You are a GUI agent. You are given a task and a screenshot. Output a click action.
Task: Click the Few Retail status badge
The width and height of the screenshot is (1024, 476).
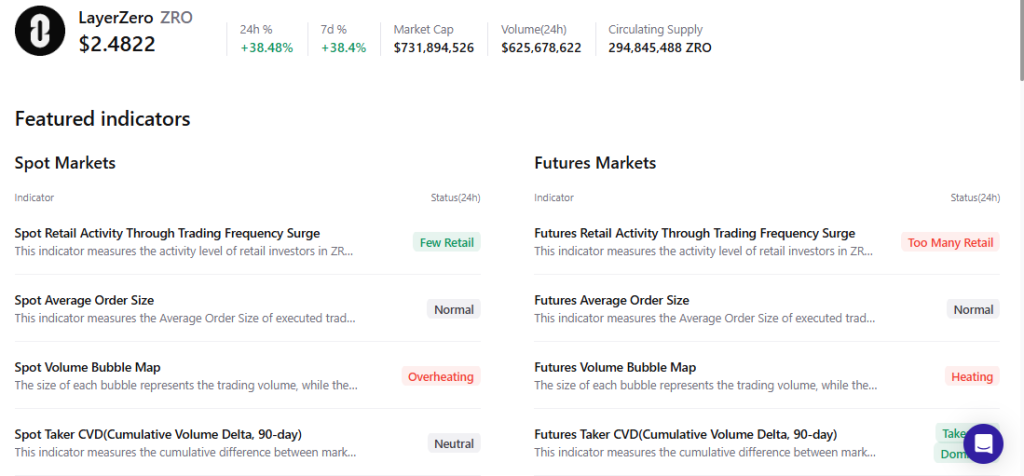(x=446, y=242)
